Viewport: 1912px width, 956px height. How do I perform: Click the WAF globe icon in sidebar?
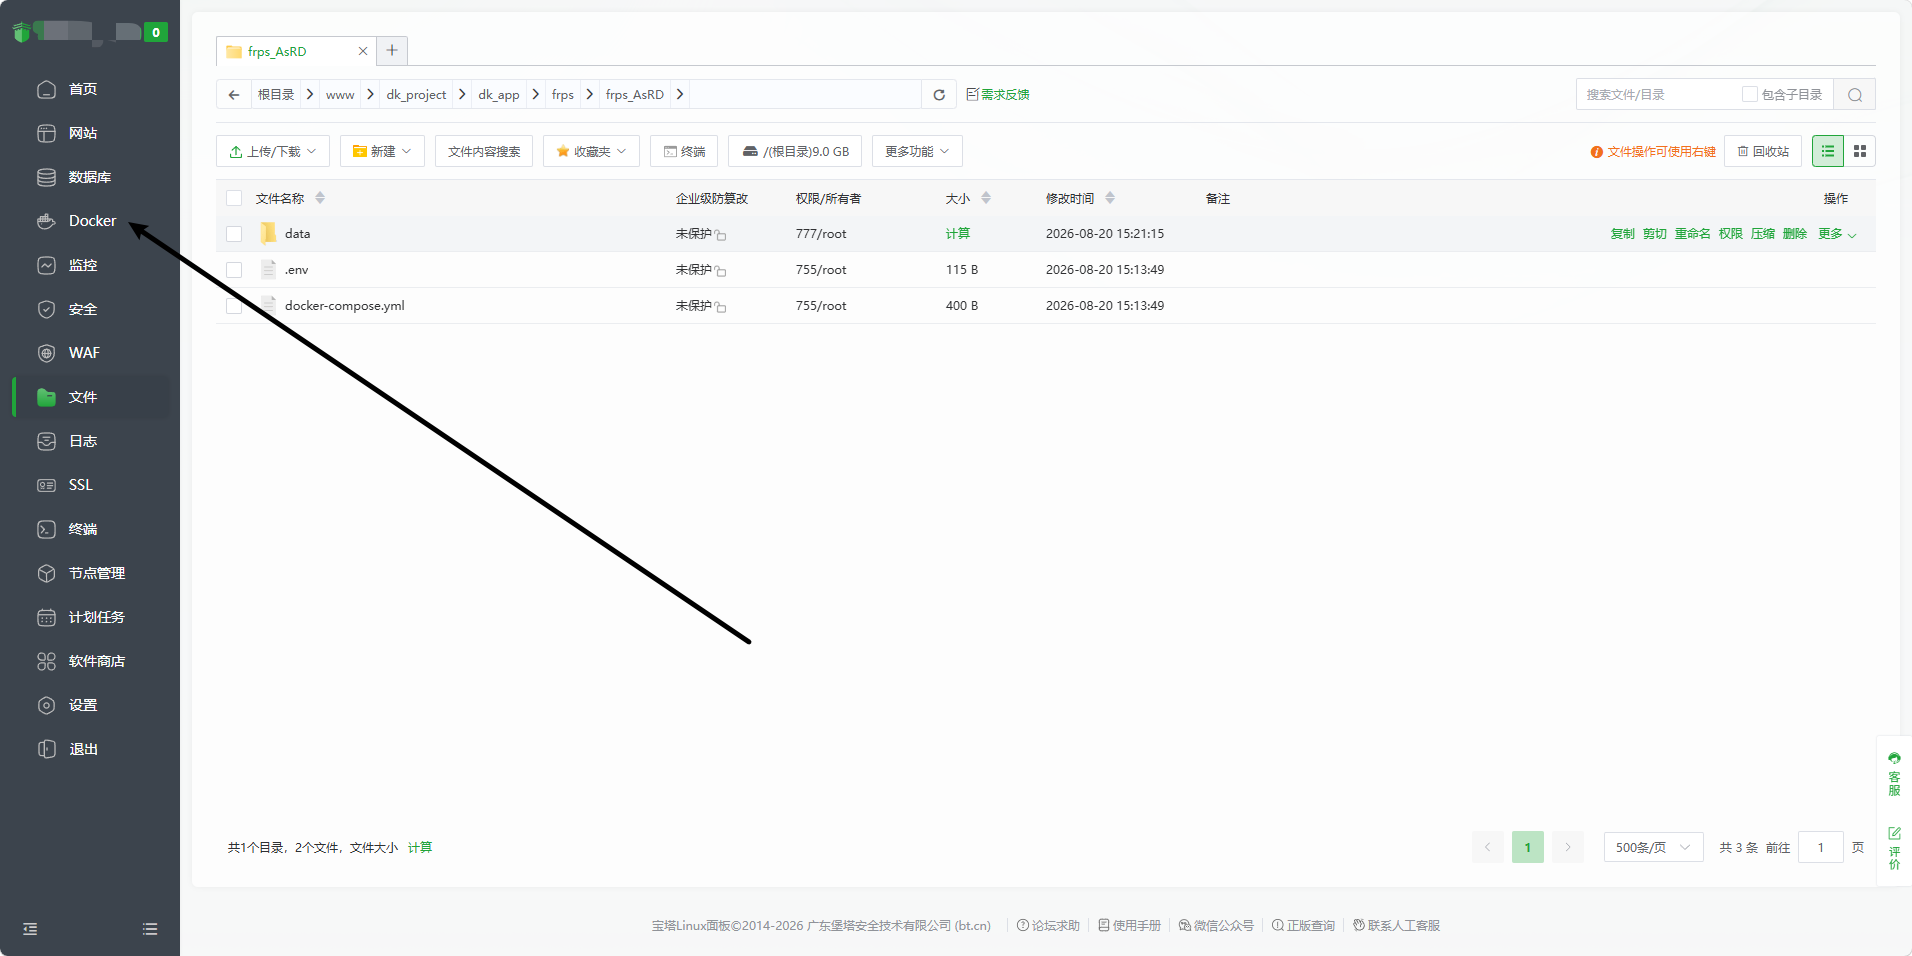(x=46, y=353)
